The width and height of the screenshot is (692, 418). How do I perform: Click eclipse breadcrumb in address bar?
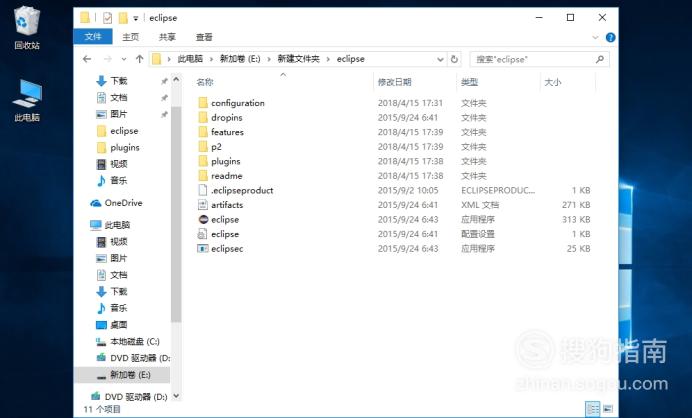point(350,59)
